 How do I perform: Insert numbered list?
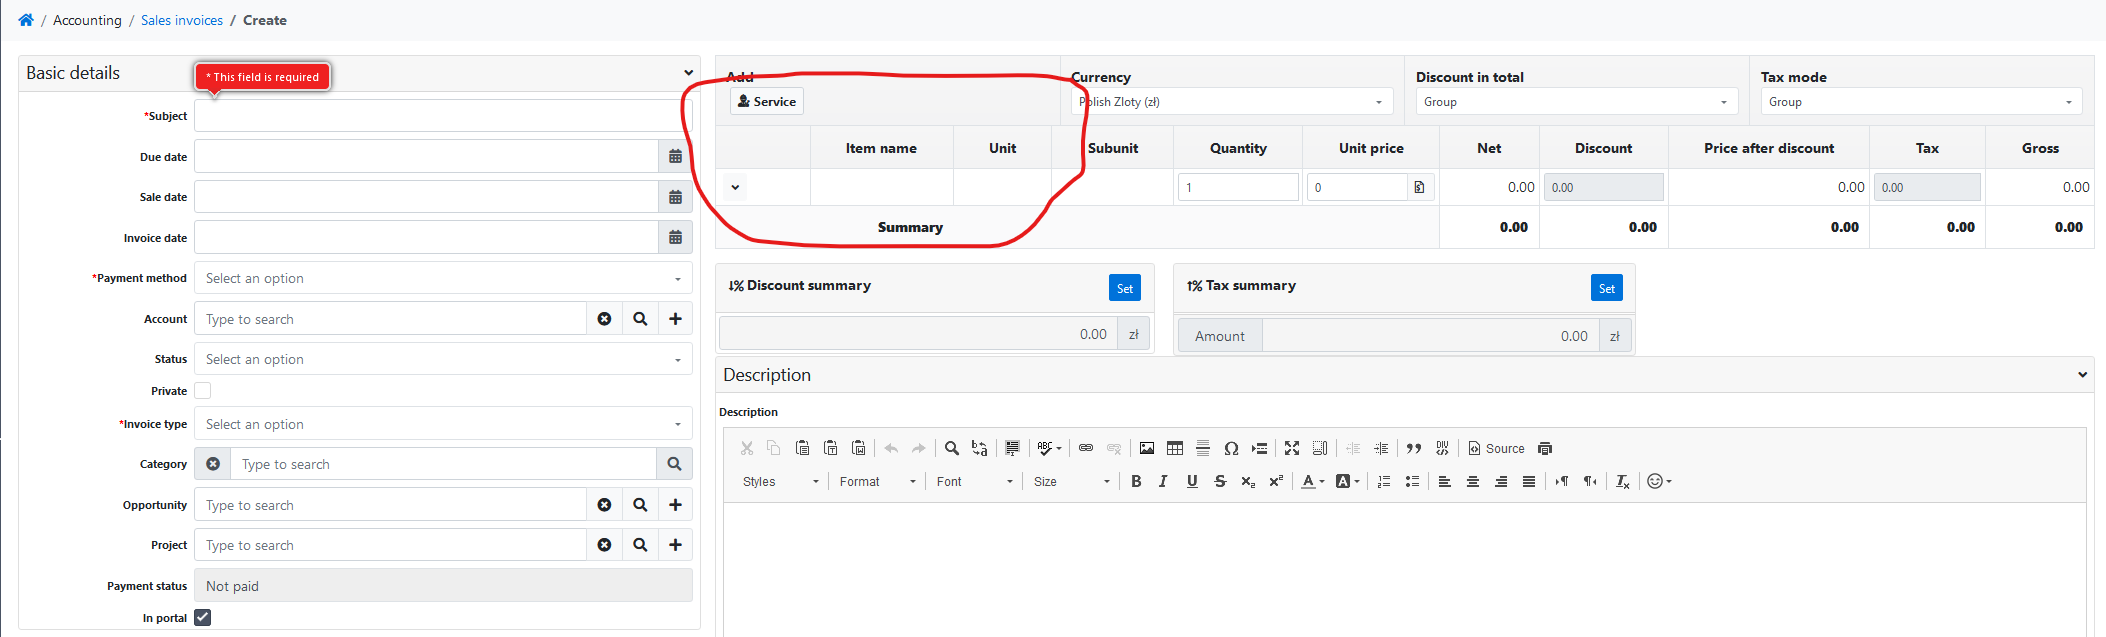[x=1384, y=481]
